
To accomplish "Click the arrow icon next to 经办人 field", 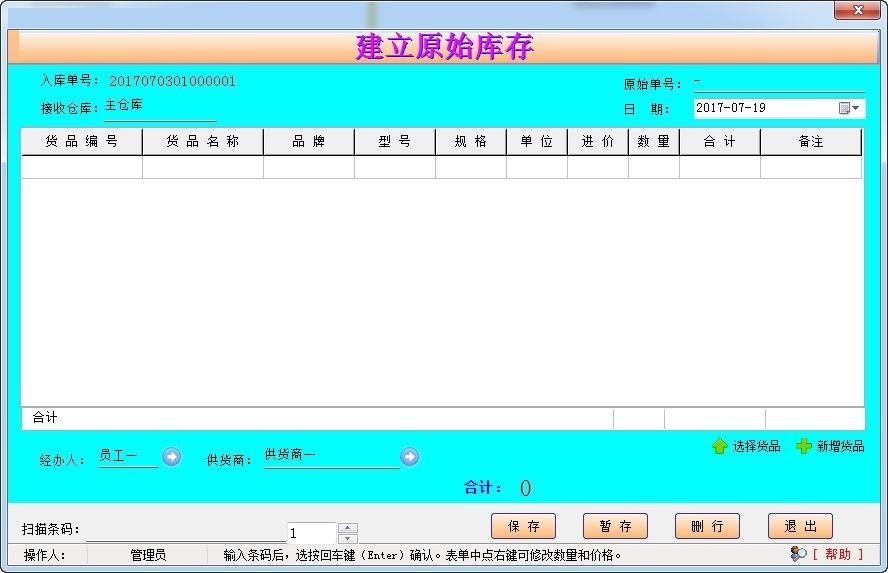I will pos(172,456).
